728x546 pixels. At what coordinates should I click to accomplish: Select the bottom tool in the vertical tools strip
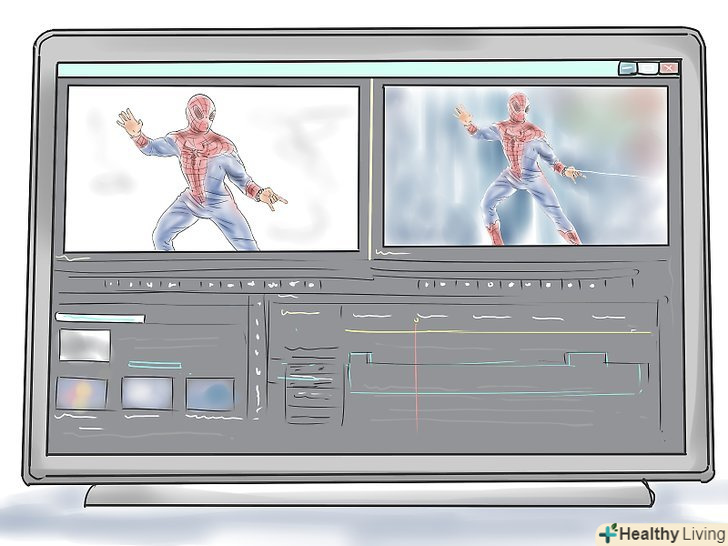coord(308,414)
